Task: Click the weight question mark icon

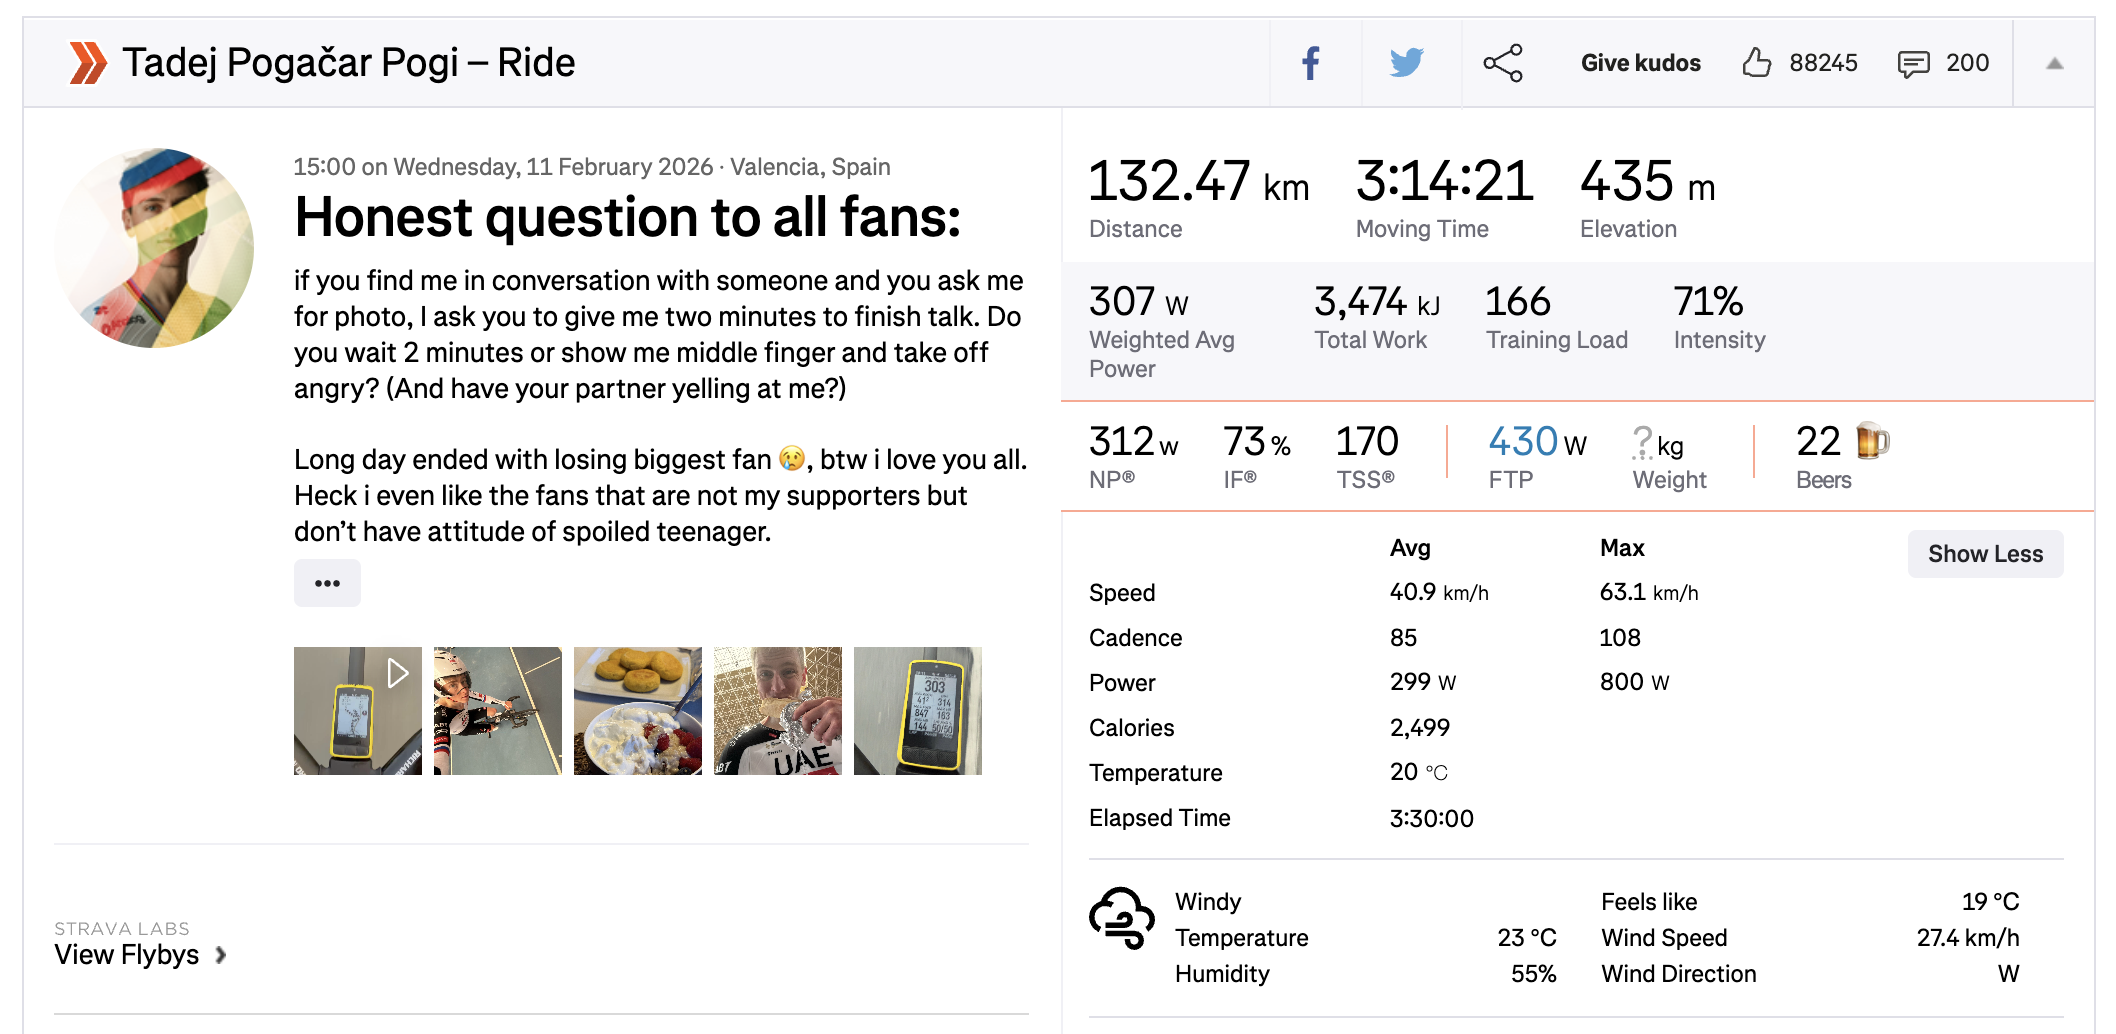Action: (1642, 442)
